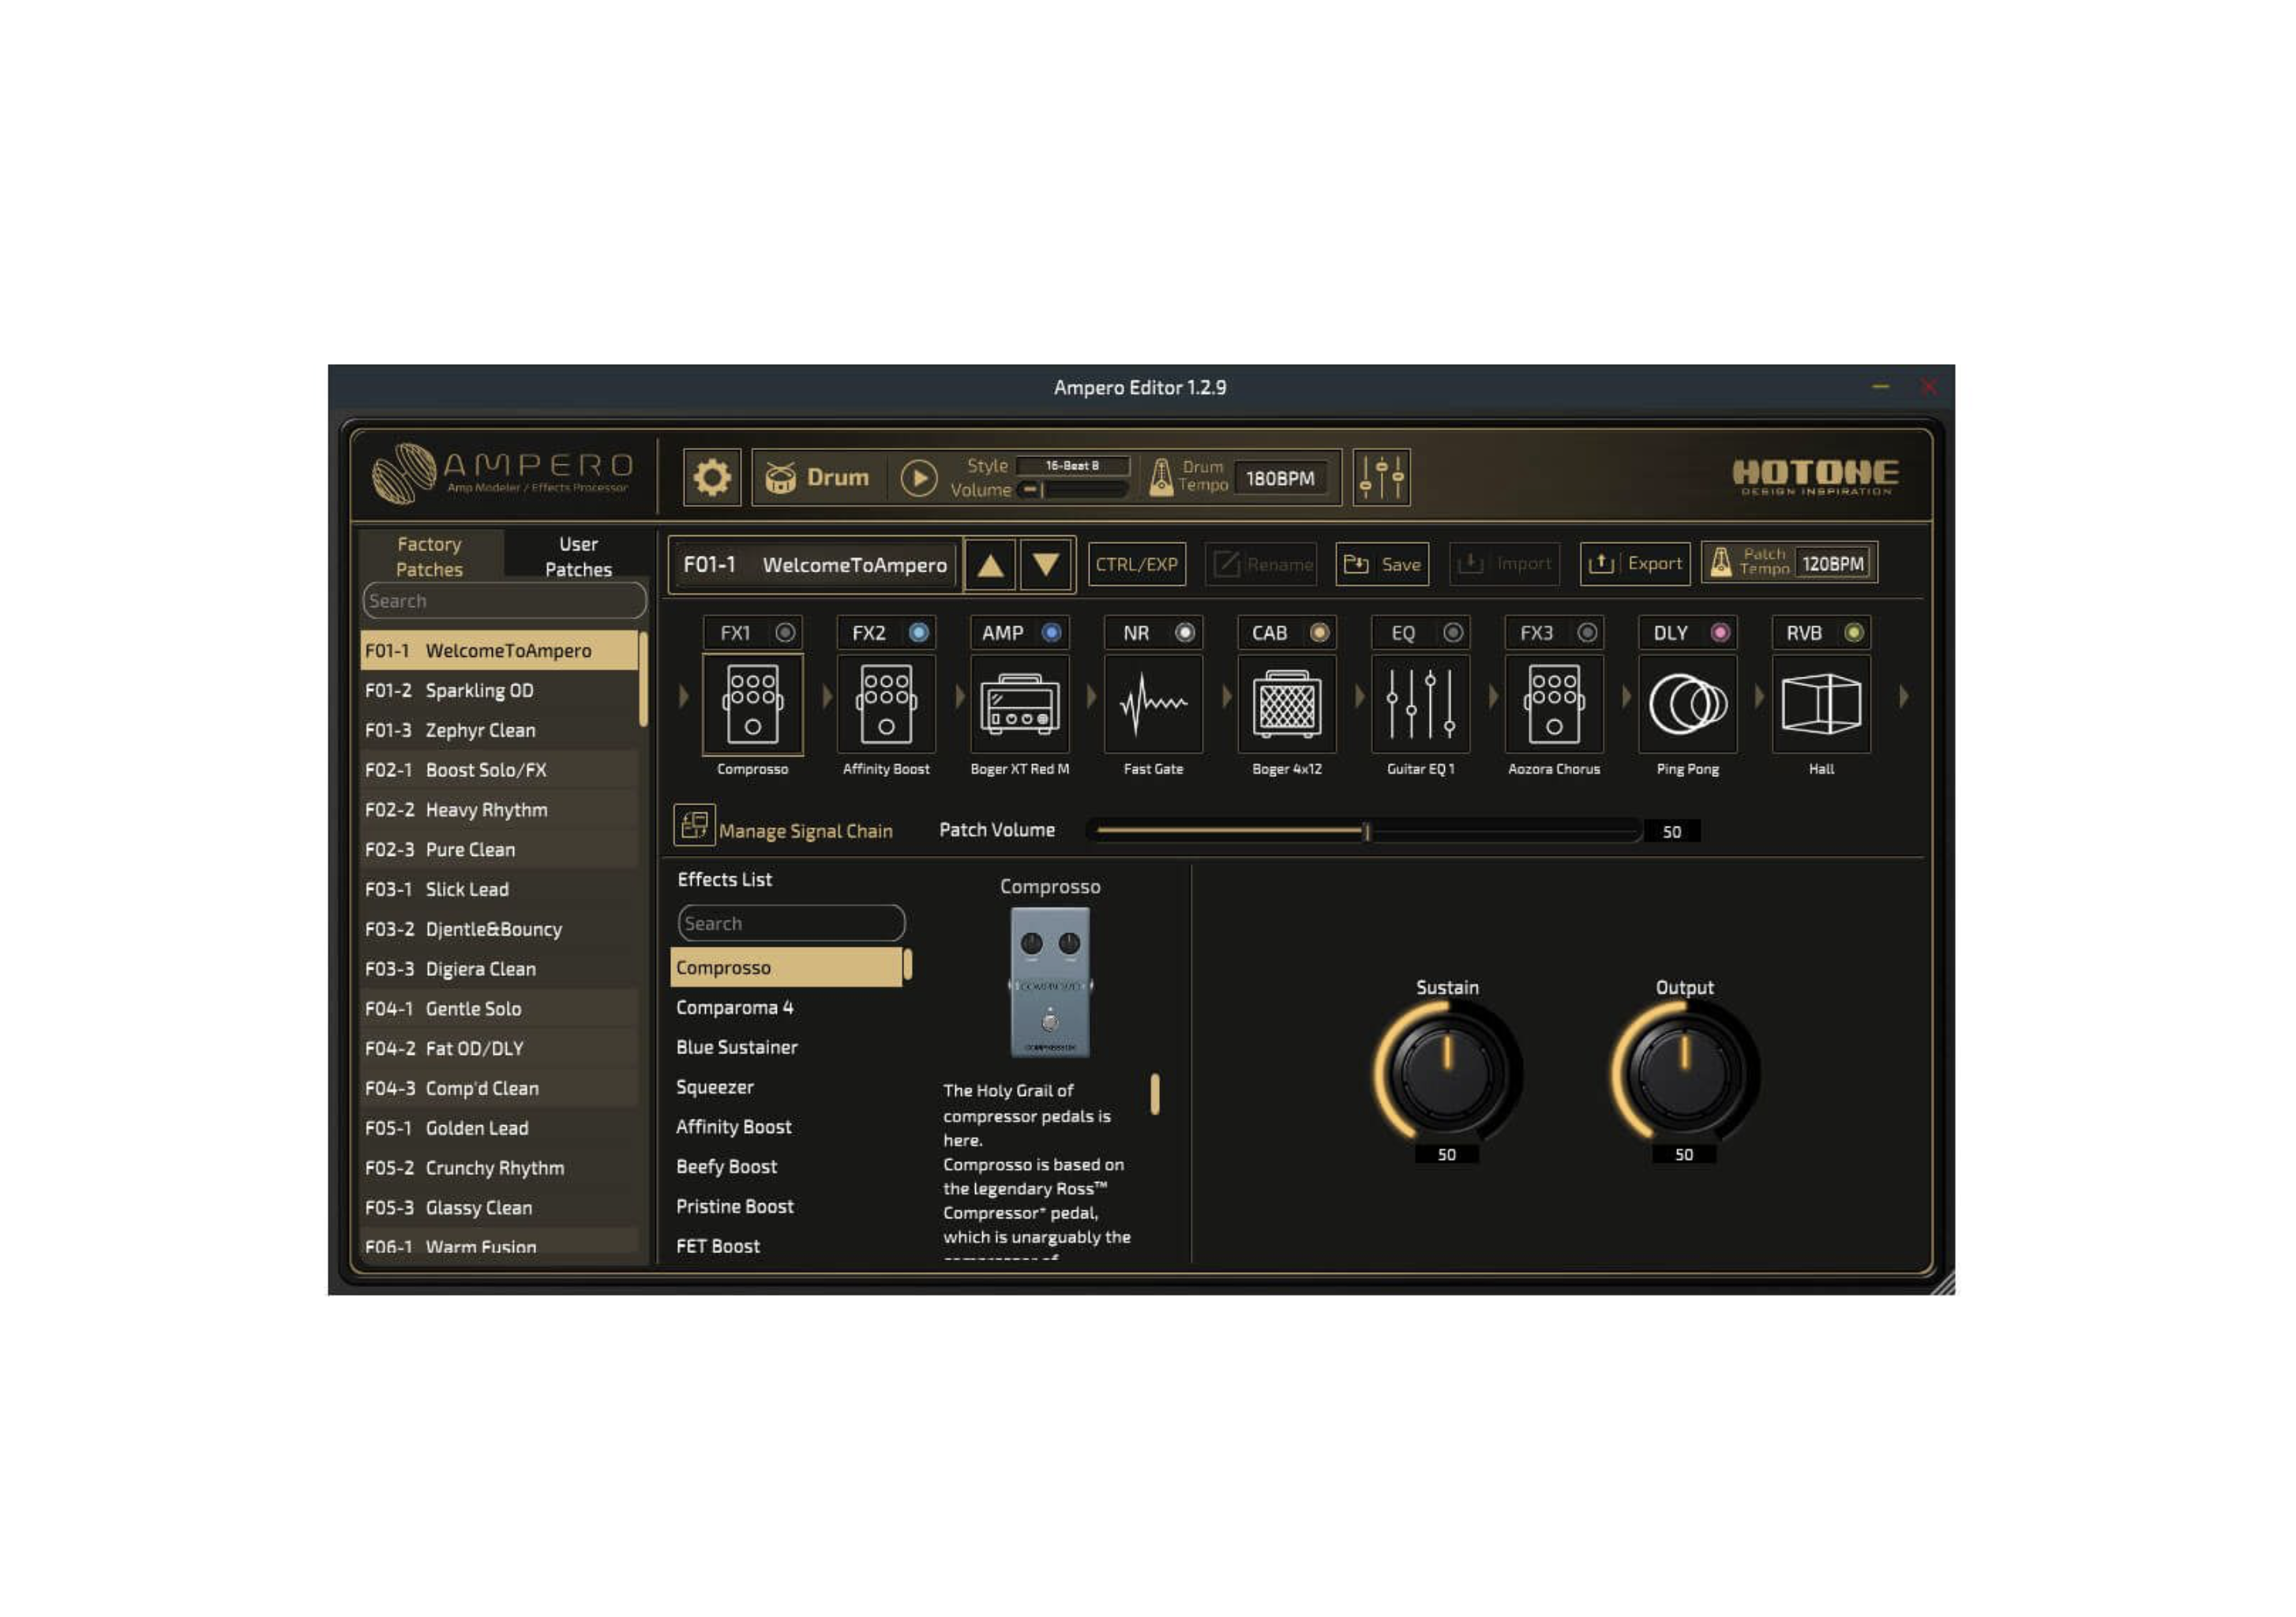This screenshot has height=1617, width=2296.
Task: Click the Manage Signal Chain link
Action: (x=806, y=832)
